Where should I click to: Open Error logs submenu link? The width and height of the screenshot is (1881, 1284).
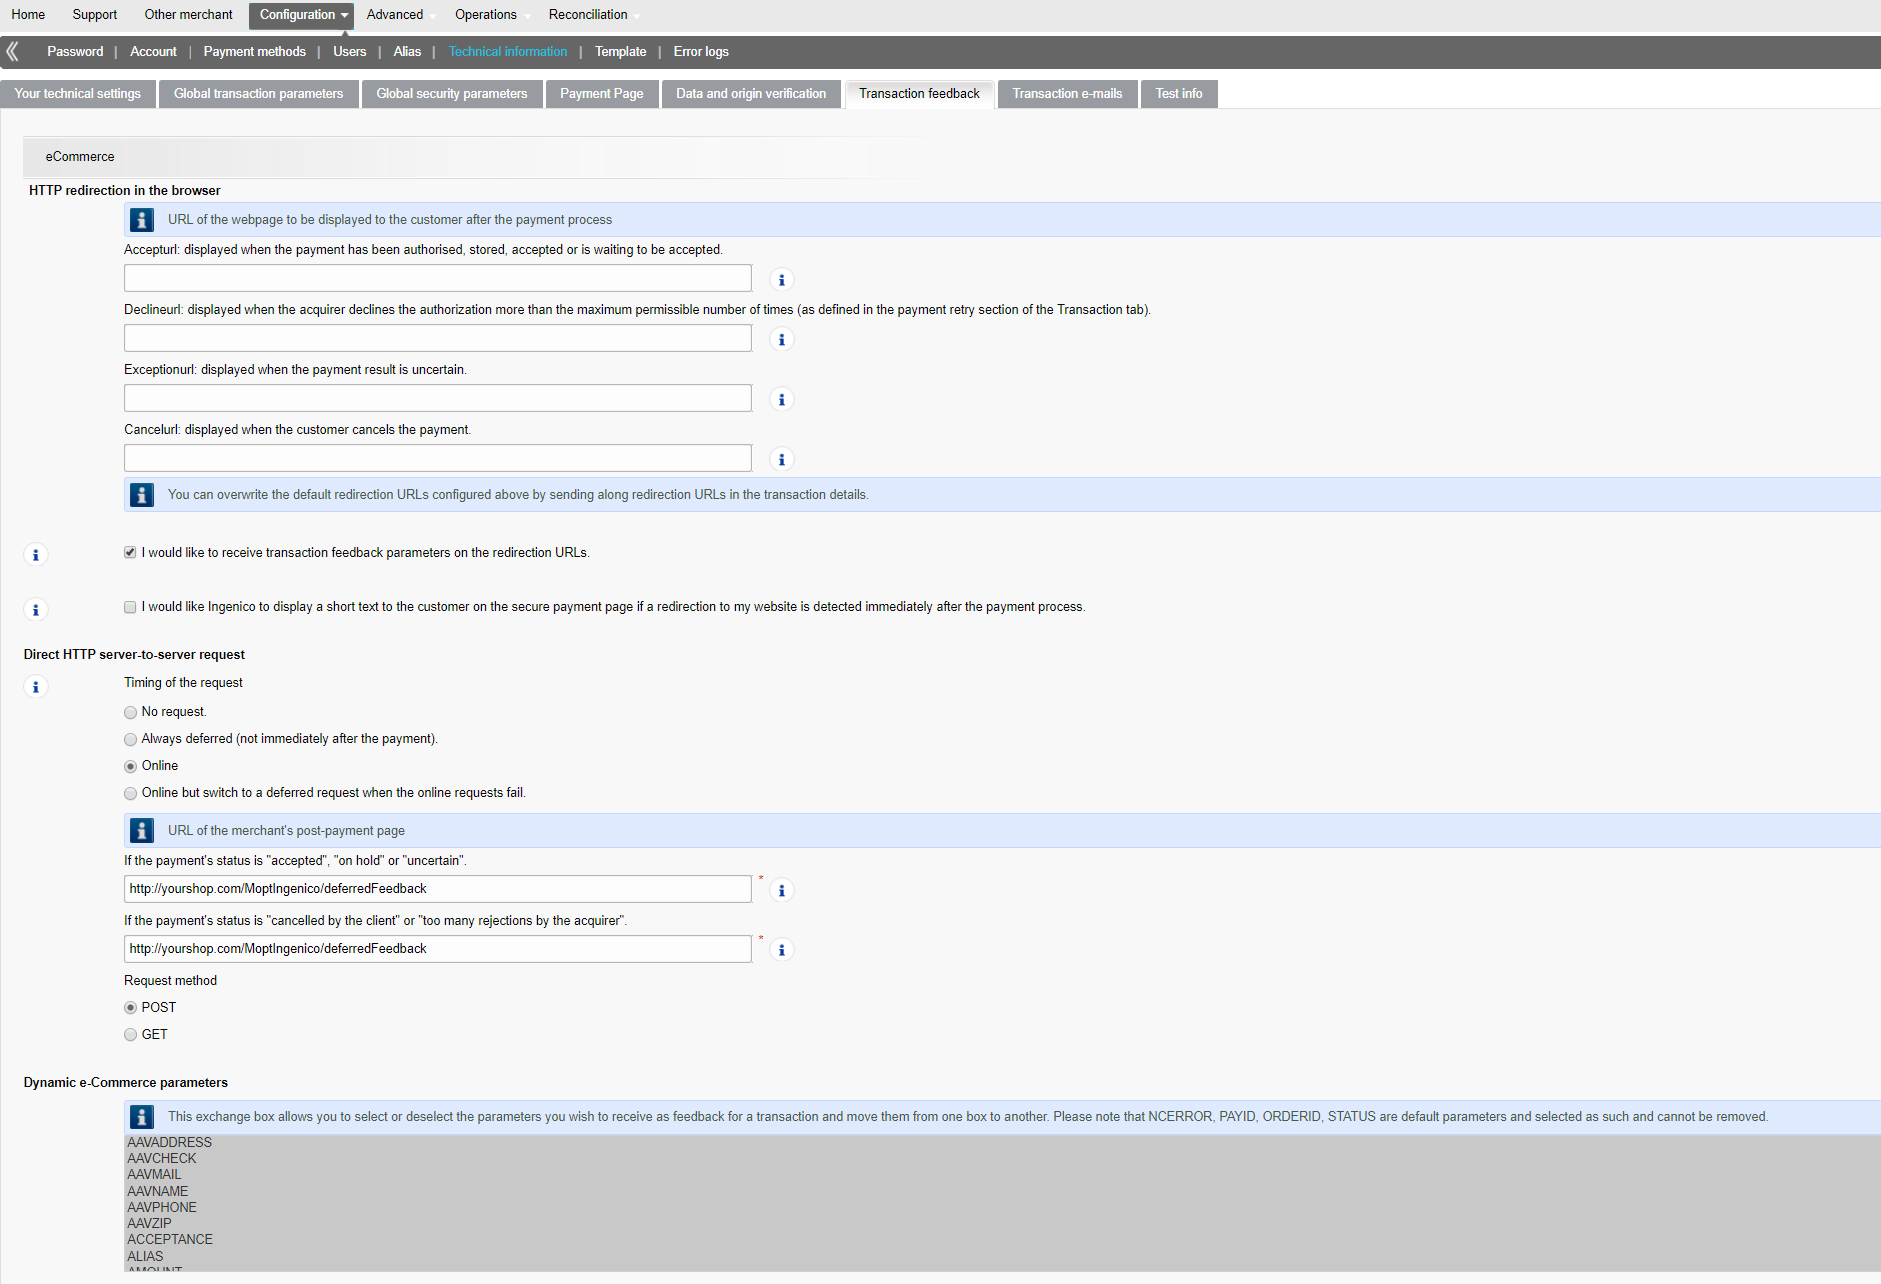[701, 52]
